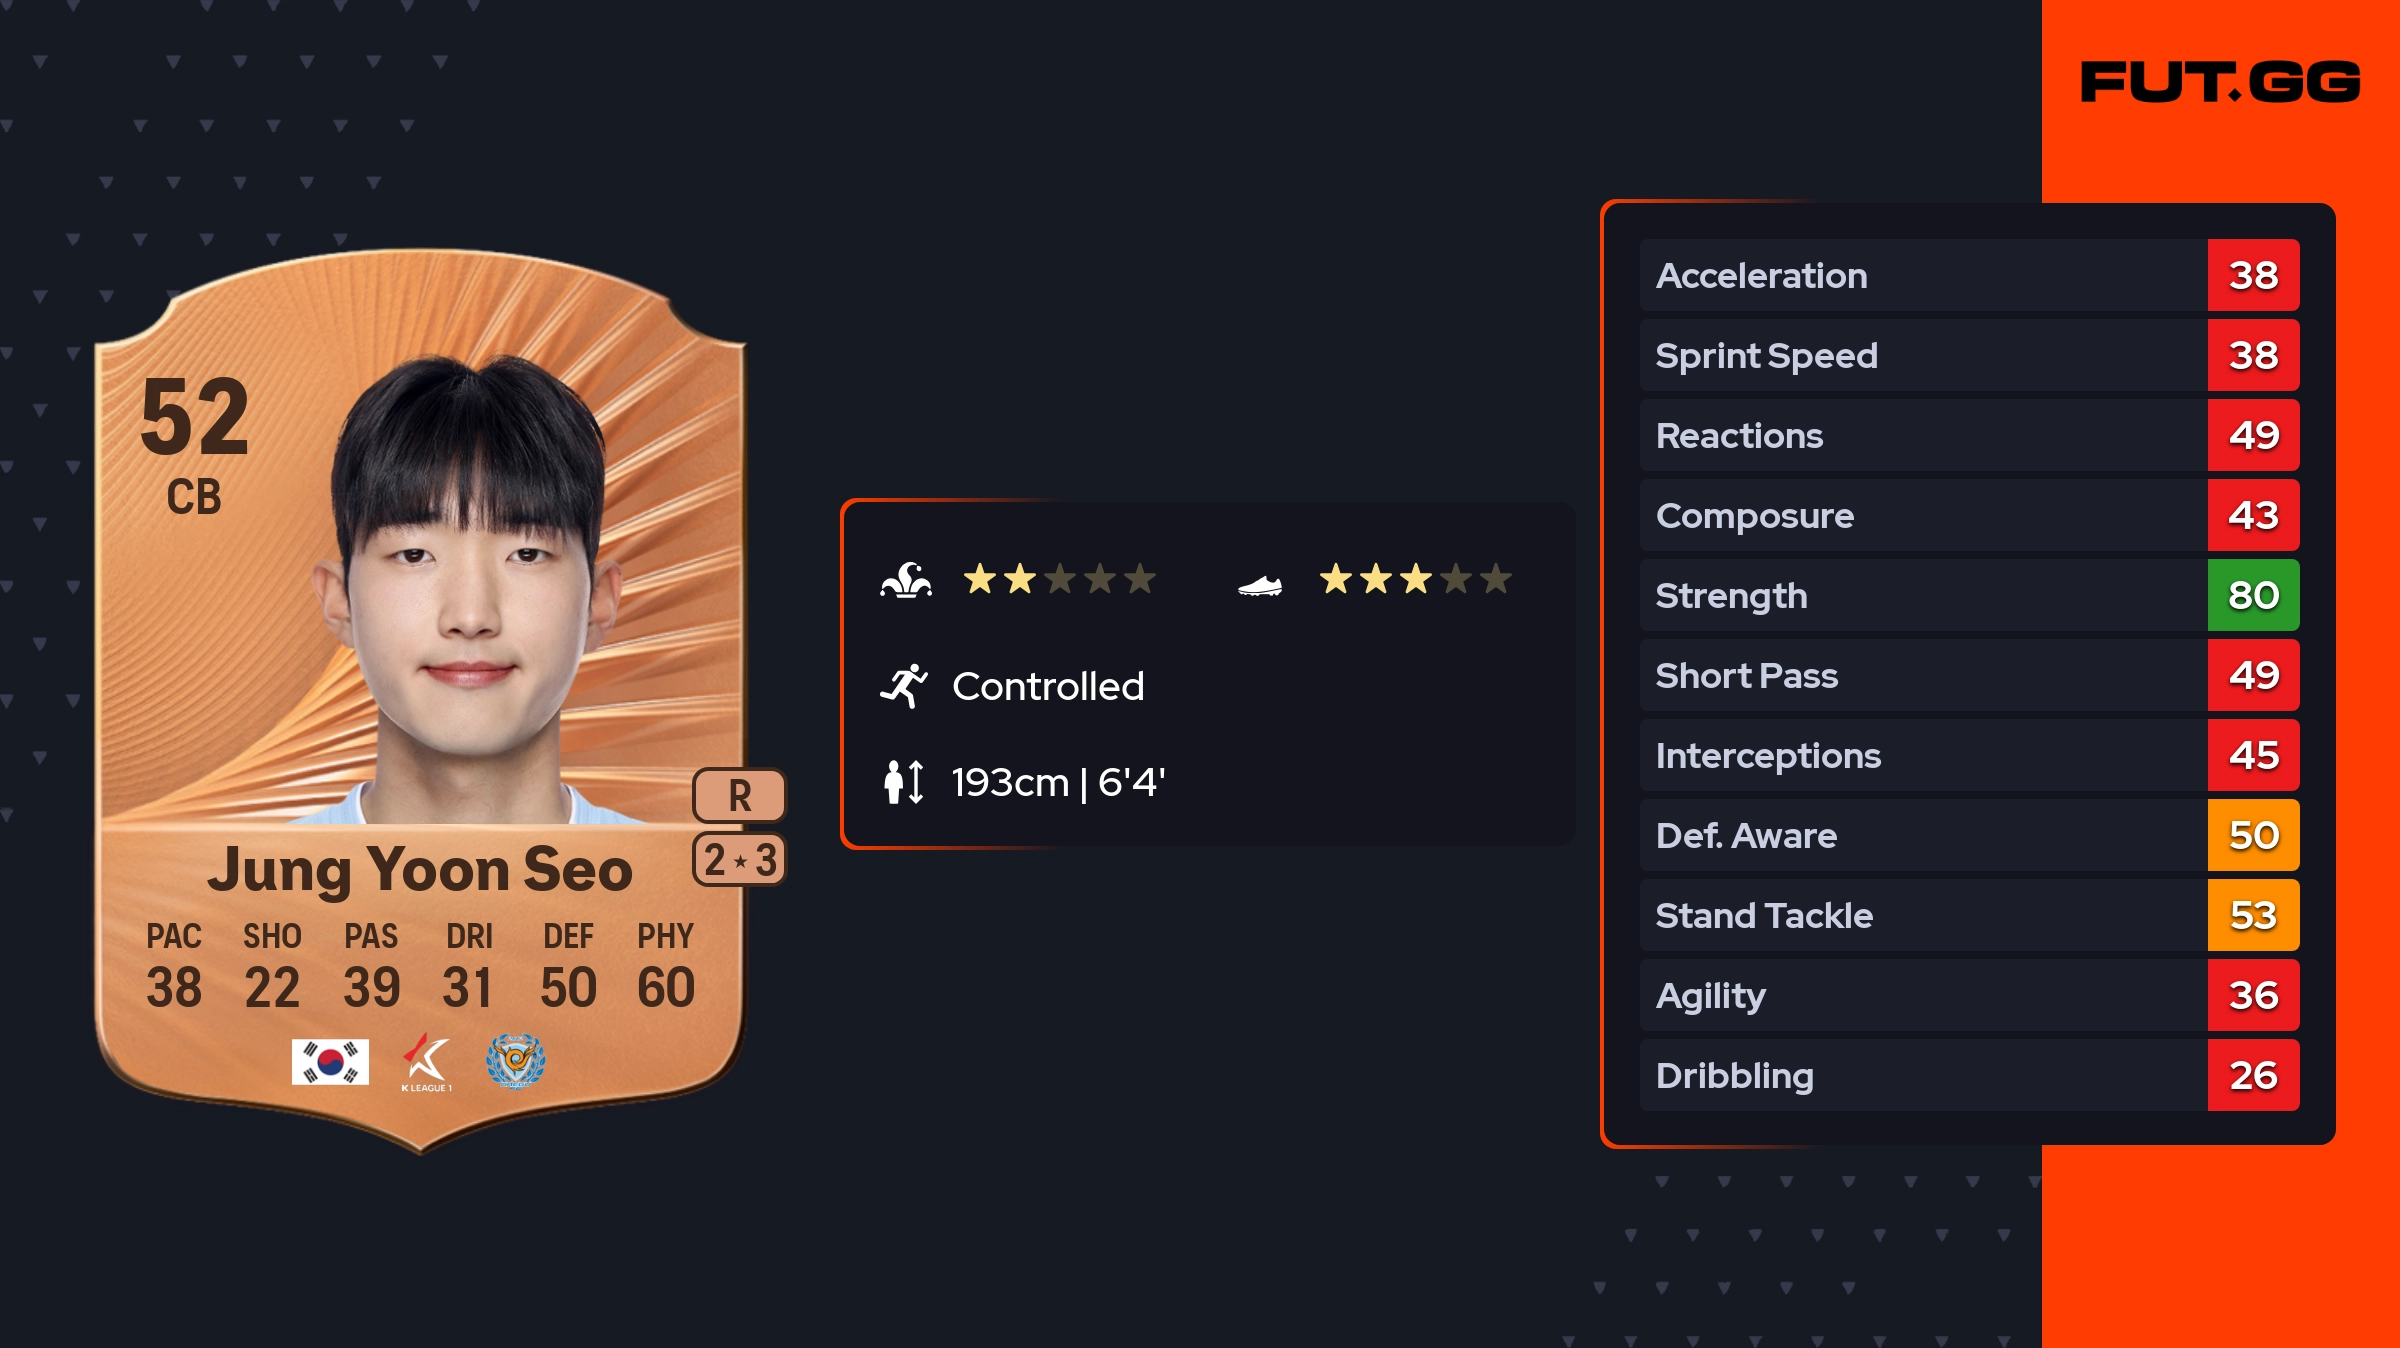The image size is (2400, 1348).
Task: Click the running man acceleration icon
Action: tap(904, 686)
